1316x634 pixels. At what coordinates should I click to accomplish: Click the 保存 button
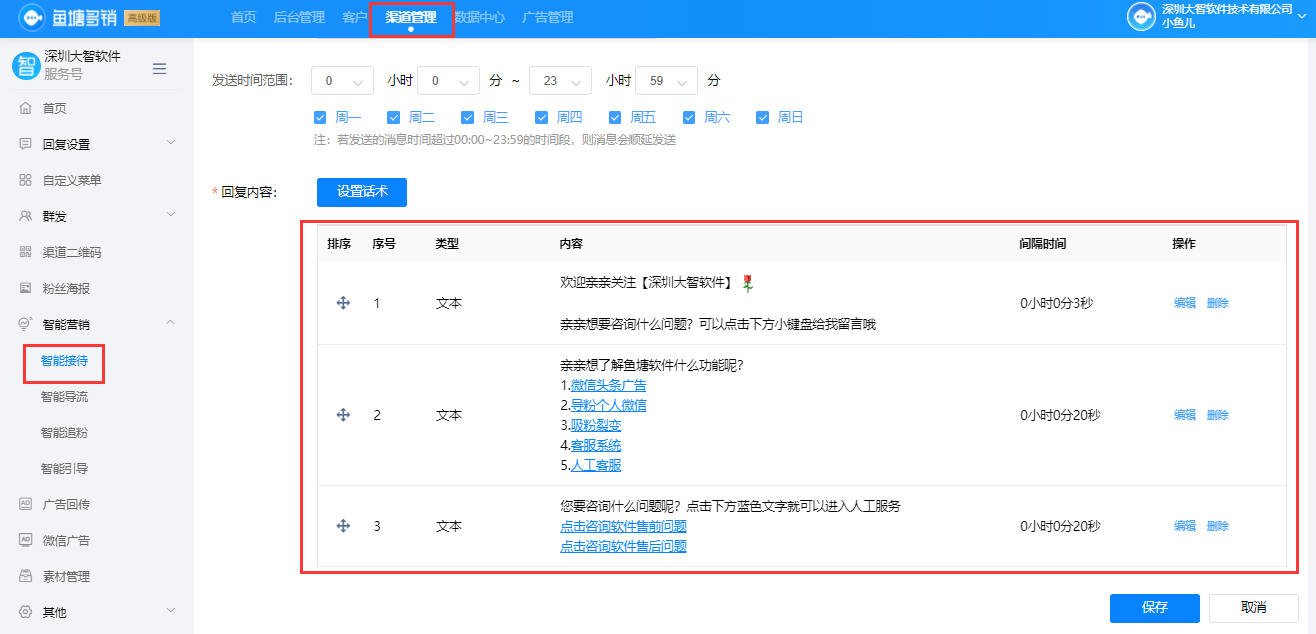pyautogui.click(x=1154, y=608)
